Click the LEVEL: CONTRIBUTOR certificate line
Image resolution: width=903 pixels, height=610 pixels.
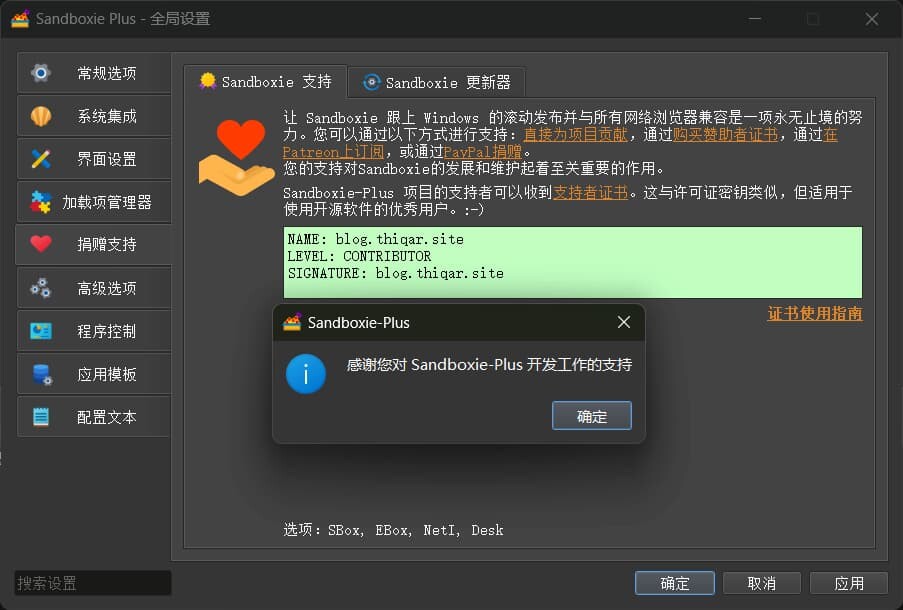tap(359, 256)
